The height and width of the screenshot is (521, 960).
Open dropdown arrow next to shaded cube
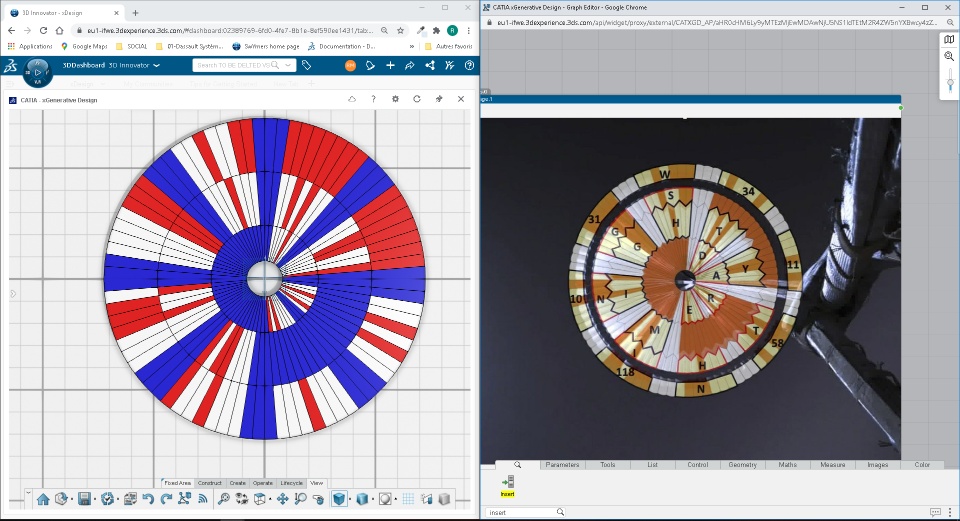350,500
